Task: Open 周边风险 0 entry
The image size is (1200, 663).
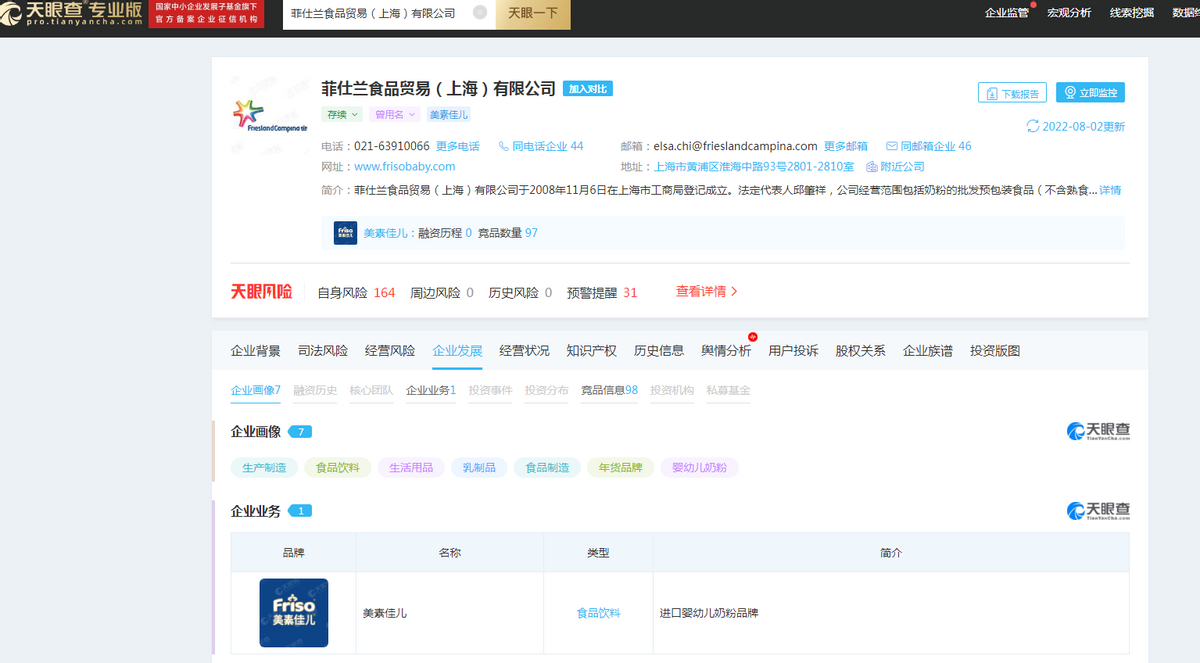Action: (x=443, y=293)
